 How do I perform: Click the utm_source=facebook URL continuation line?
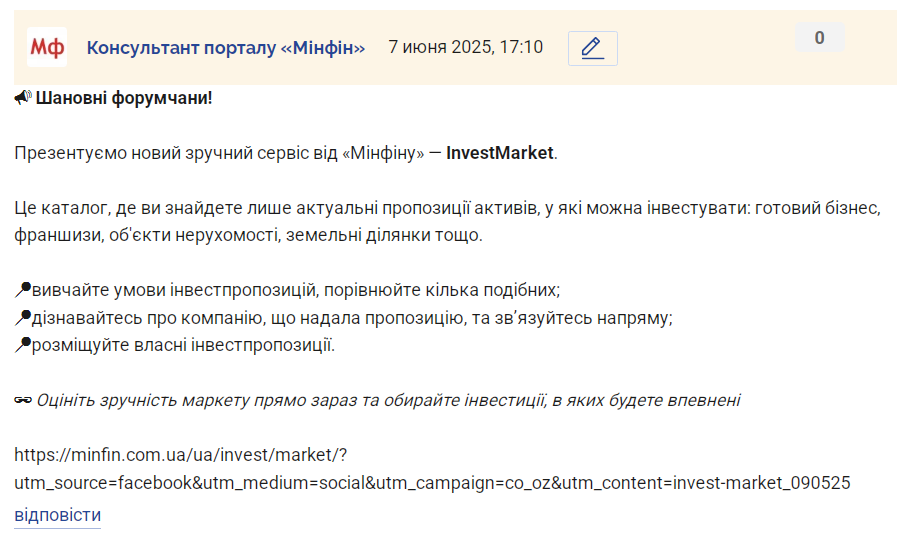[432, 483]
